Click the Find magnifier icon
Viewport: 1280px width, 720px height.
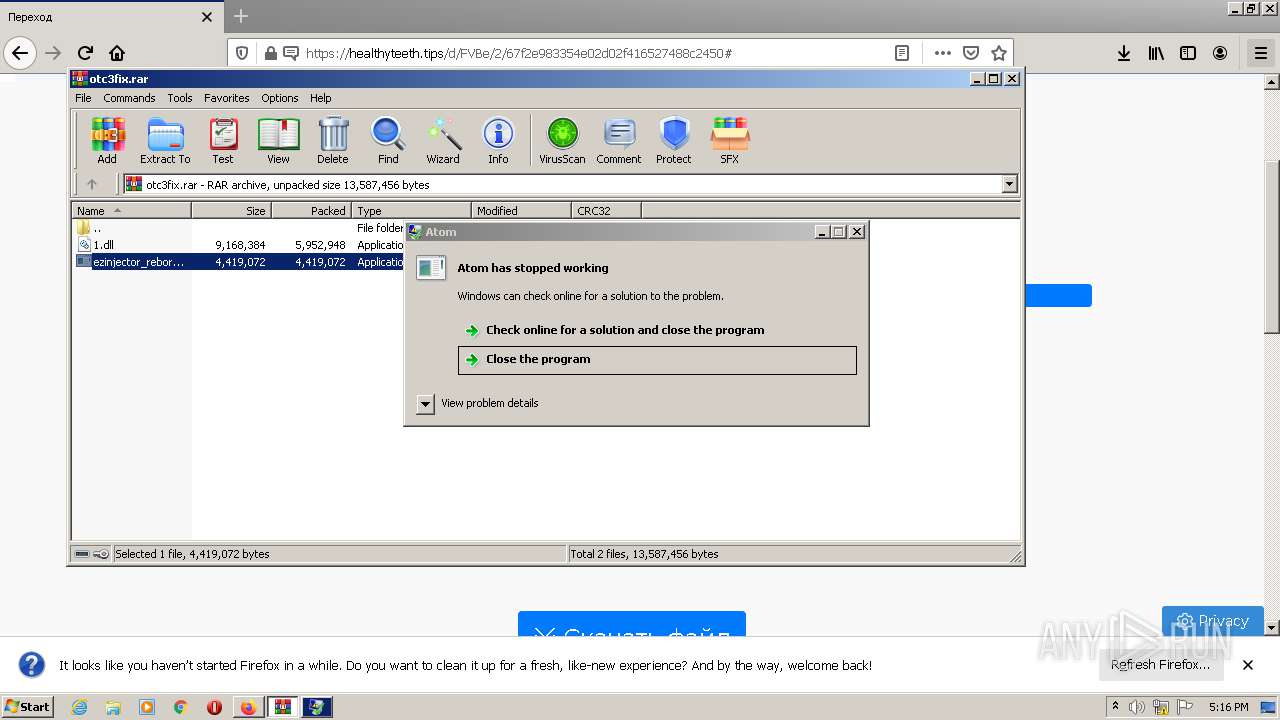tap(388, 140)
